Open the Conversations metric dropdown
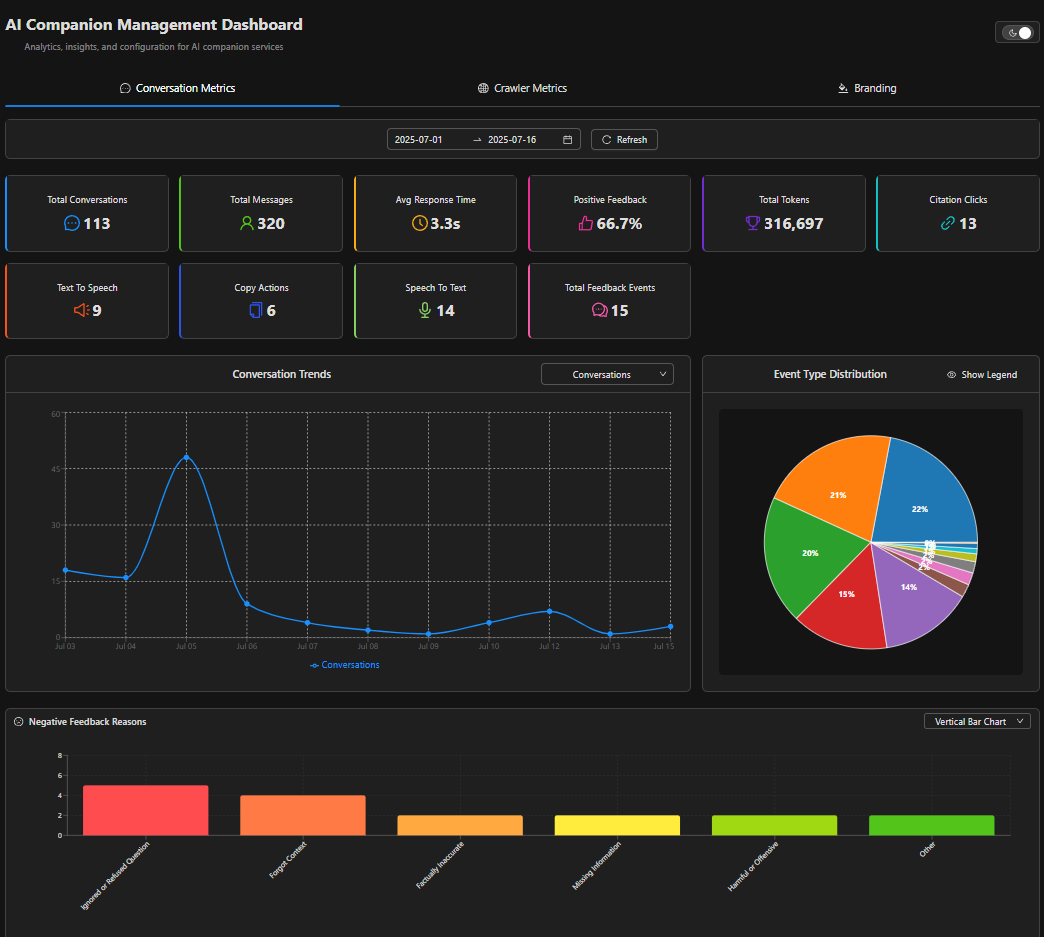The image size is (1044, 937). pos(607,373)
